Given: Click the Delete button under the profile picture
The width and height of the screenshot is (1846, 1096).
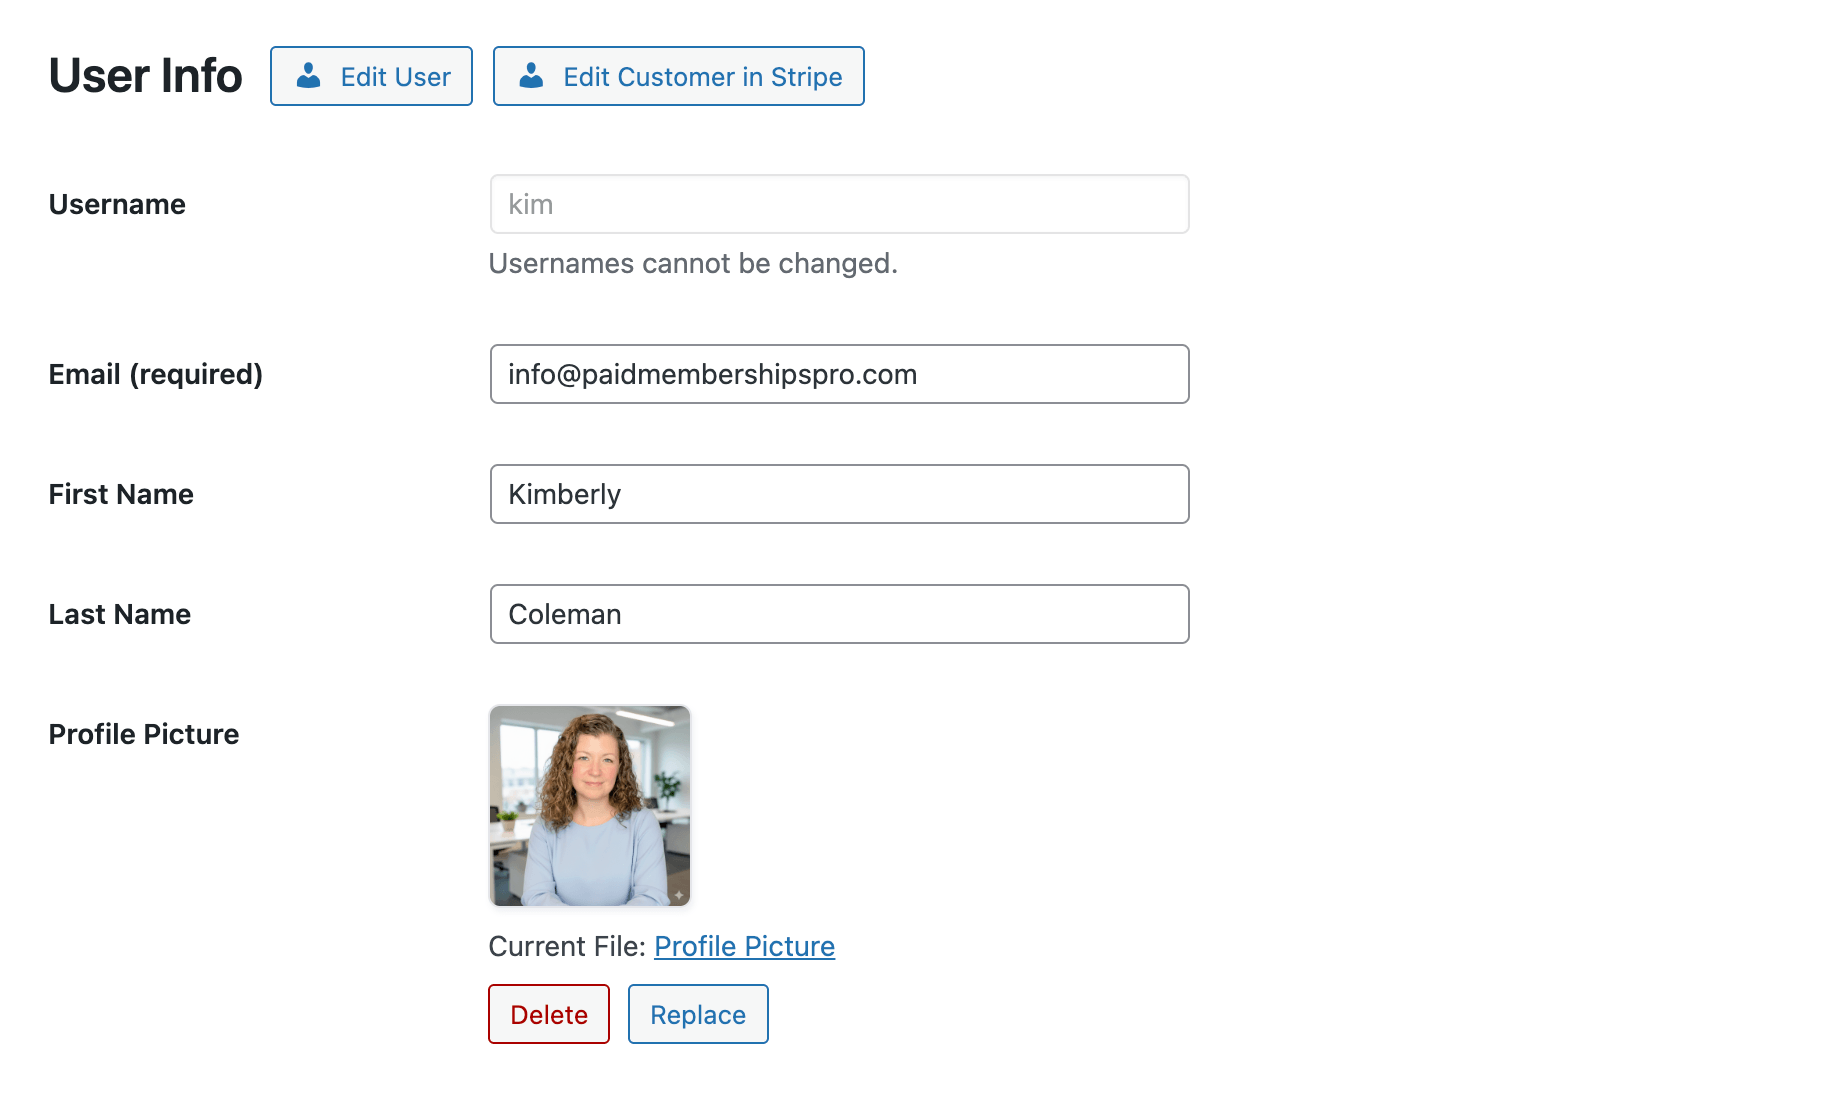Looking at the screenshot, I should click(548, 1014).
